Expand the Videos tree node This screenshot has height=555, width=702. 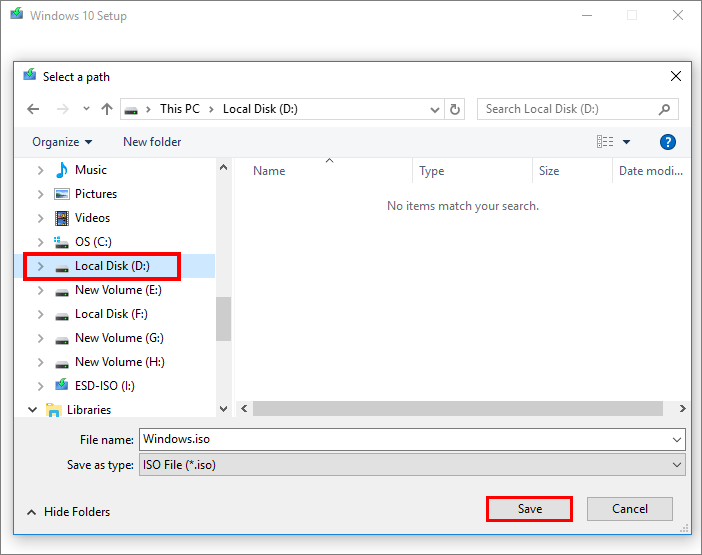[41, 218]
